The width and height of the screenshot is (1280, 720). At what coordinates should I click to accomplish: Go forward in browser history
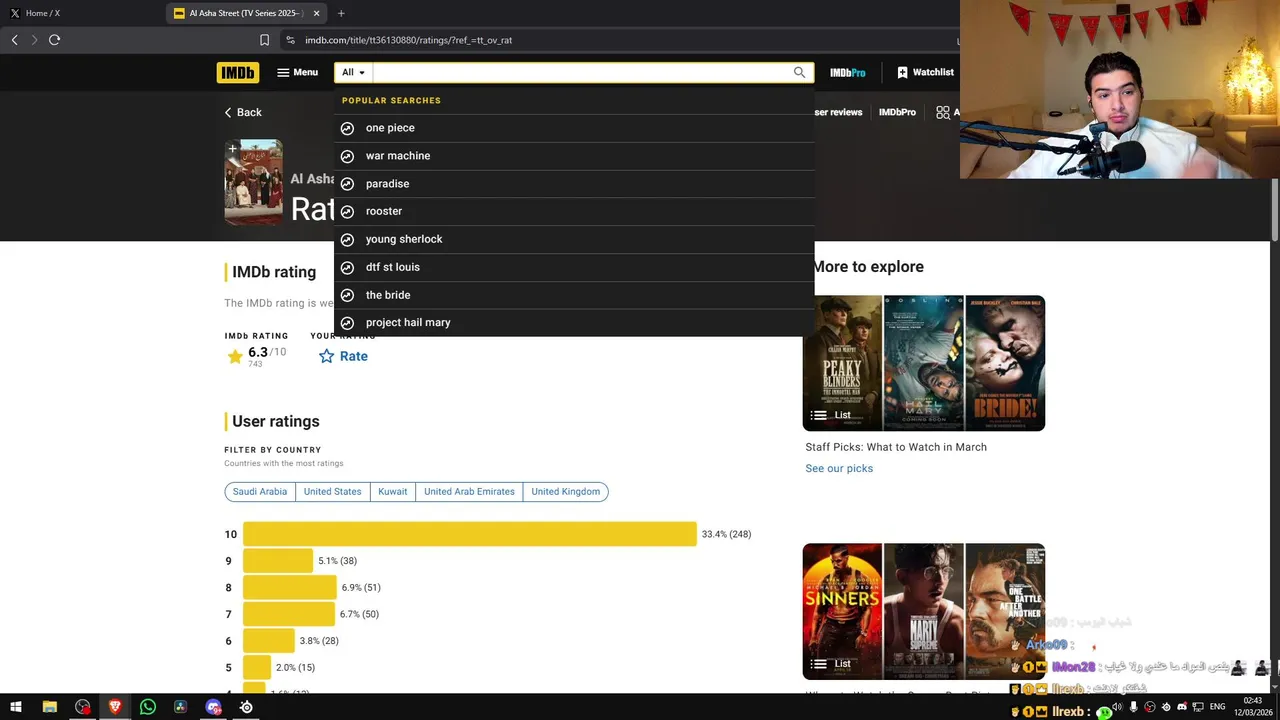(34, 40)
